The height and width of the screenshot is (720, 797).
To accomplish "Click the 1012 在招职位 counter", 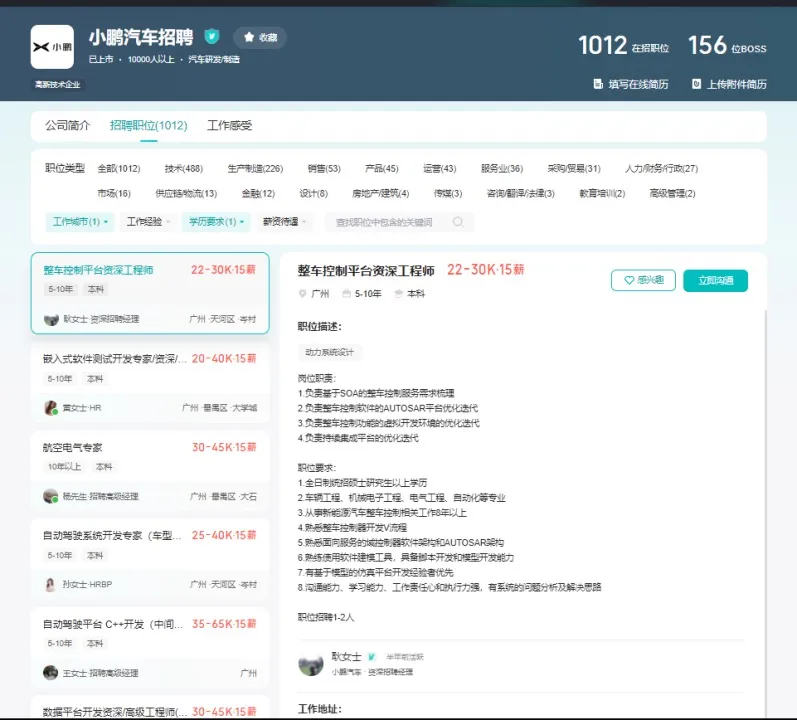I will (x=624, y=46).
